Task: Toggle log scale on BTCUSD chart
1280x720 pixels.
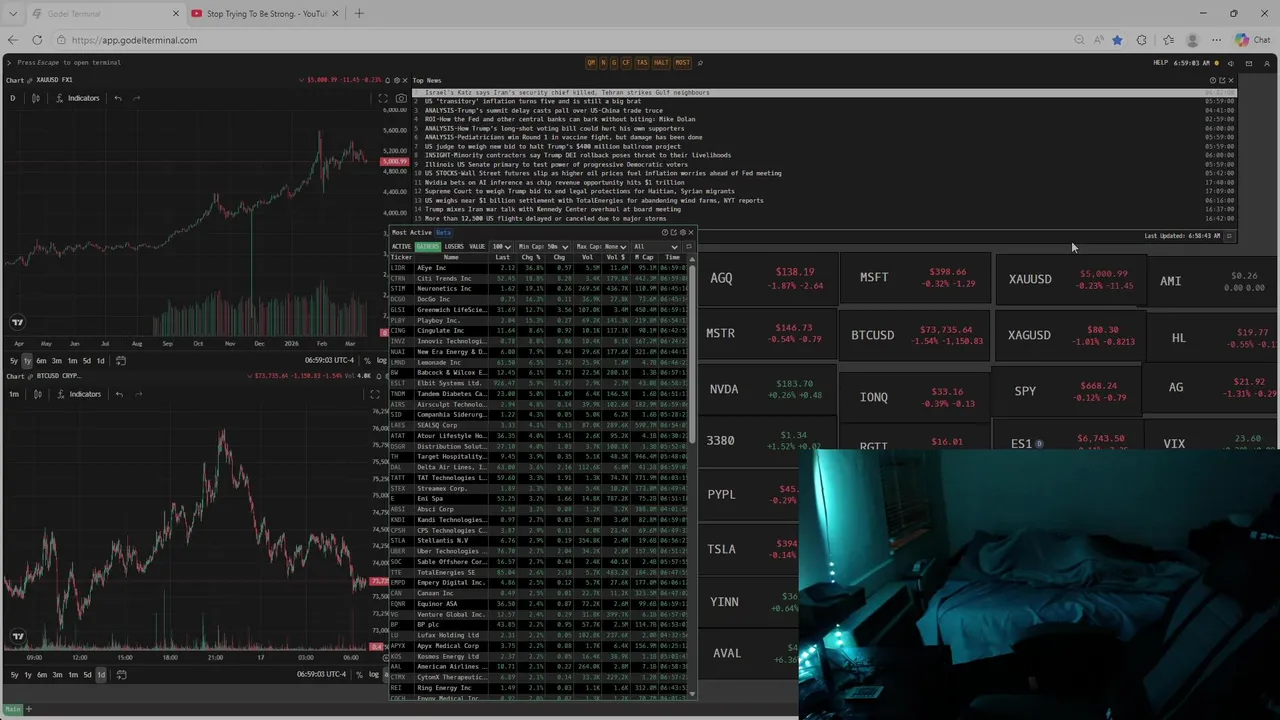Action: (373, 675)
